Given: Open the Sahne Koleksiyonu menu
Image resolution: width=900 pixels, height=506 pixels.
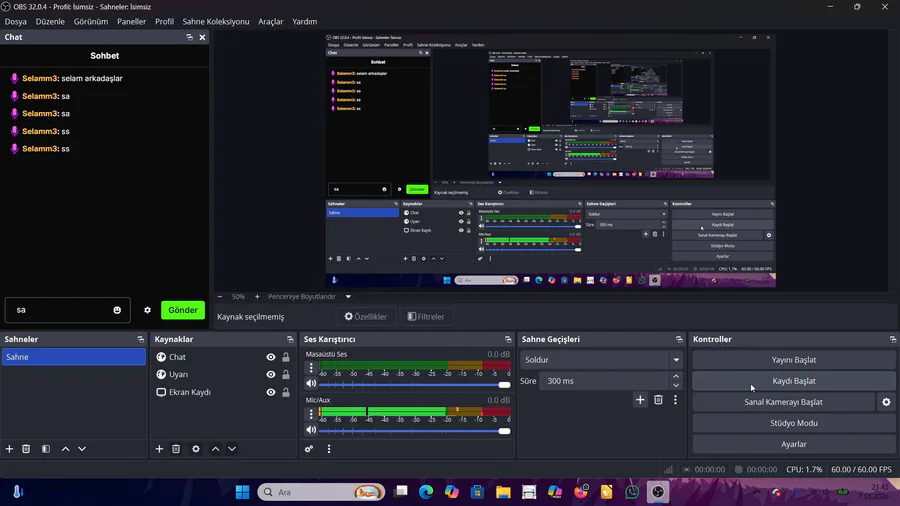Looking at the screenshot, I should (216, 21).
